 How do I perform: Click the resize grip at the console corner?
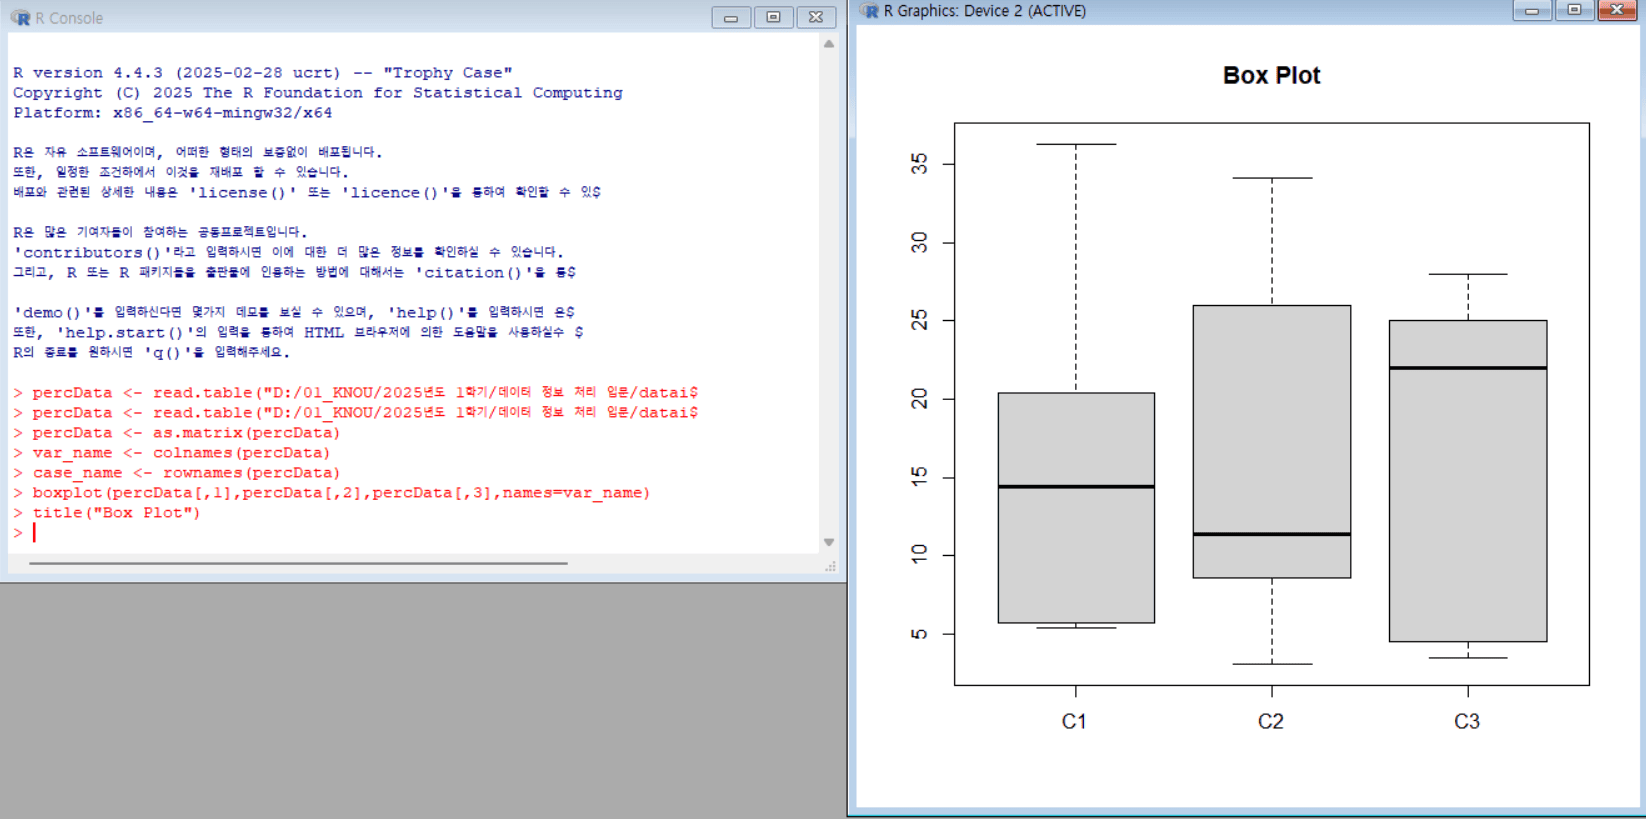[830, 566]
